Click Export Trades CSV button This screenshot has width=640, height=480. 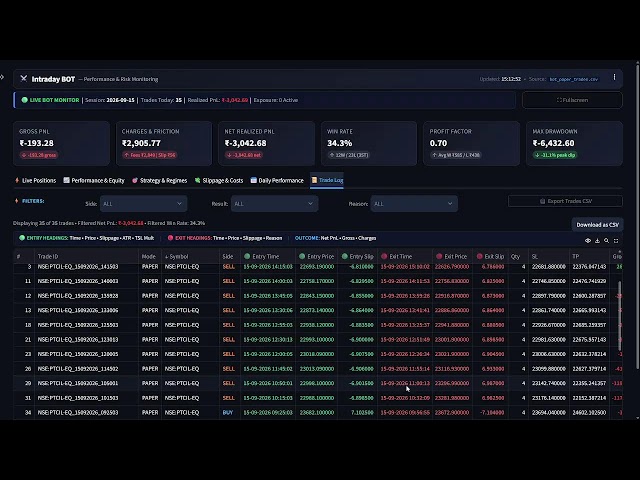coord(565,201)
